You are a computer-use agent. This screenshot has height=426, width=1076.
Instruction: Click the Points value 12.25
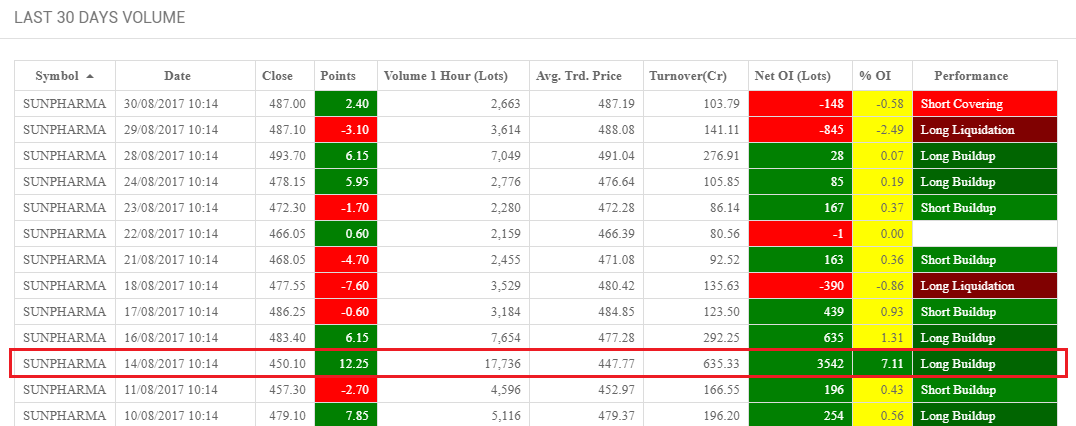[354, 364]
